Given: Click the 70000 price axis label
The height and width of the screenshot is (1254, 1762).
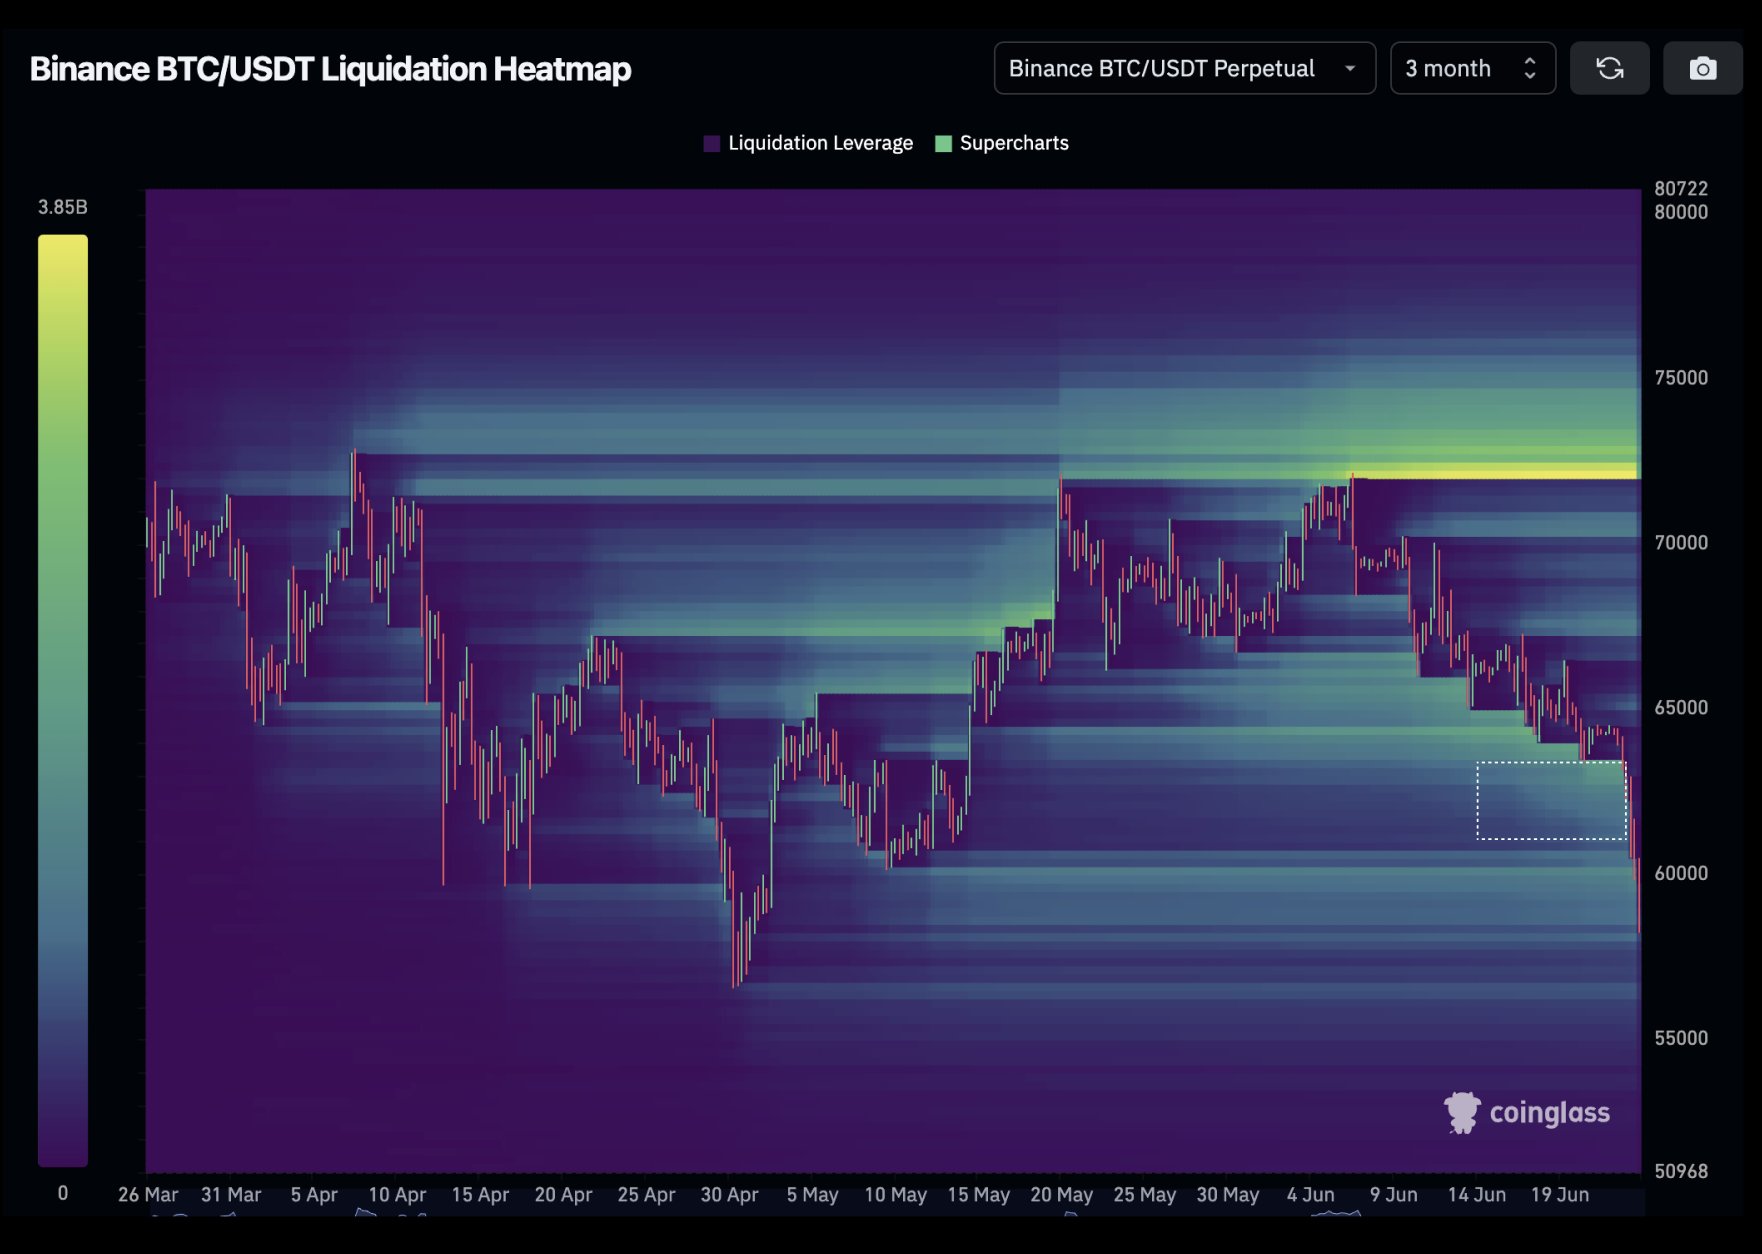Looking at the screenshot, I should (1681, 542).
